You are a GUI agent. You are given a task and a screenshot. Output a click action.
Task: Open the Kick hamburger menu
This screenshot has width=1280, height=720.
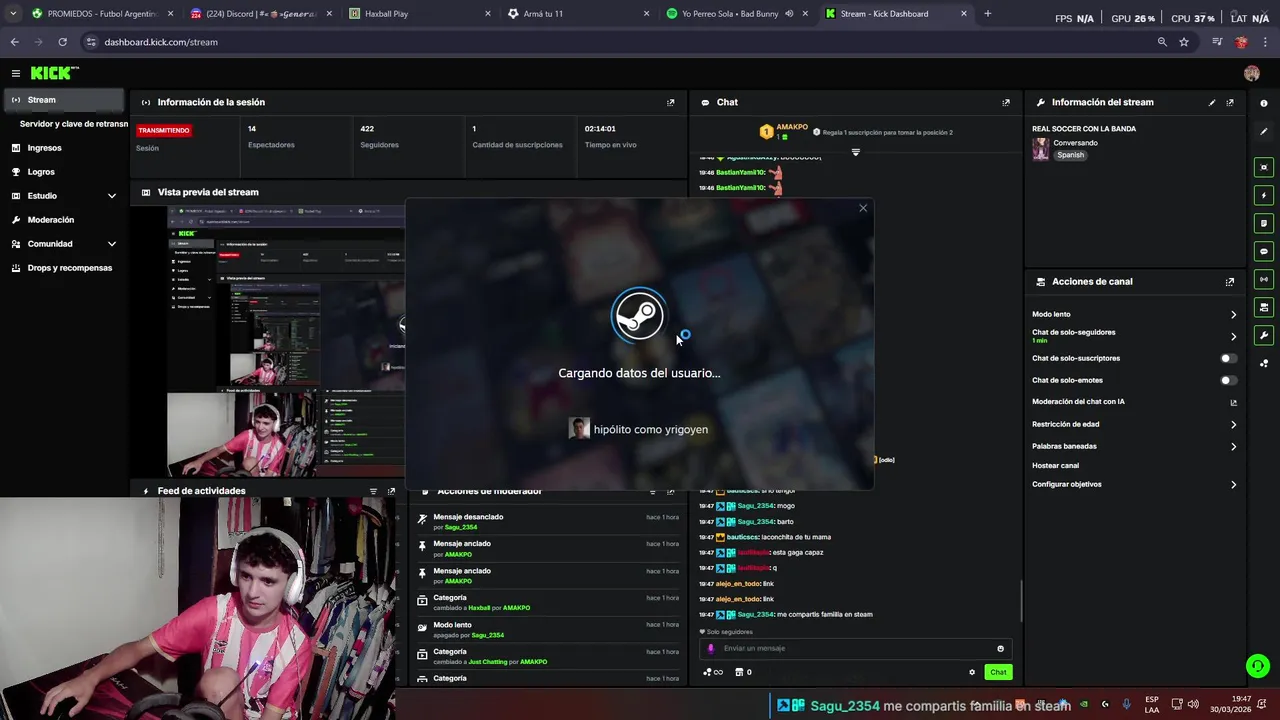point(16,73)
